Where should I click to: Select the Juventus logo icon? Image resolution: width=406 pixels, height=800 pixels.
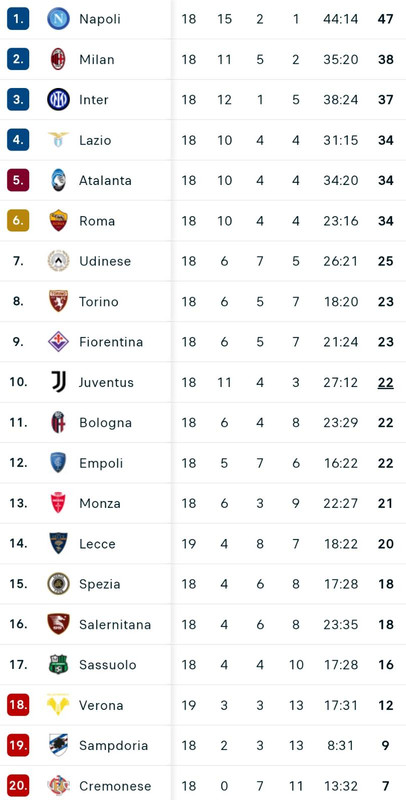(58, 382)
